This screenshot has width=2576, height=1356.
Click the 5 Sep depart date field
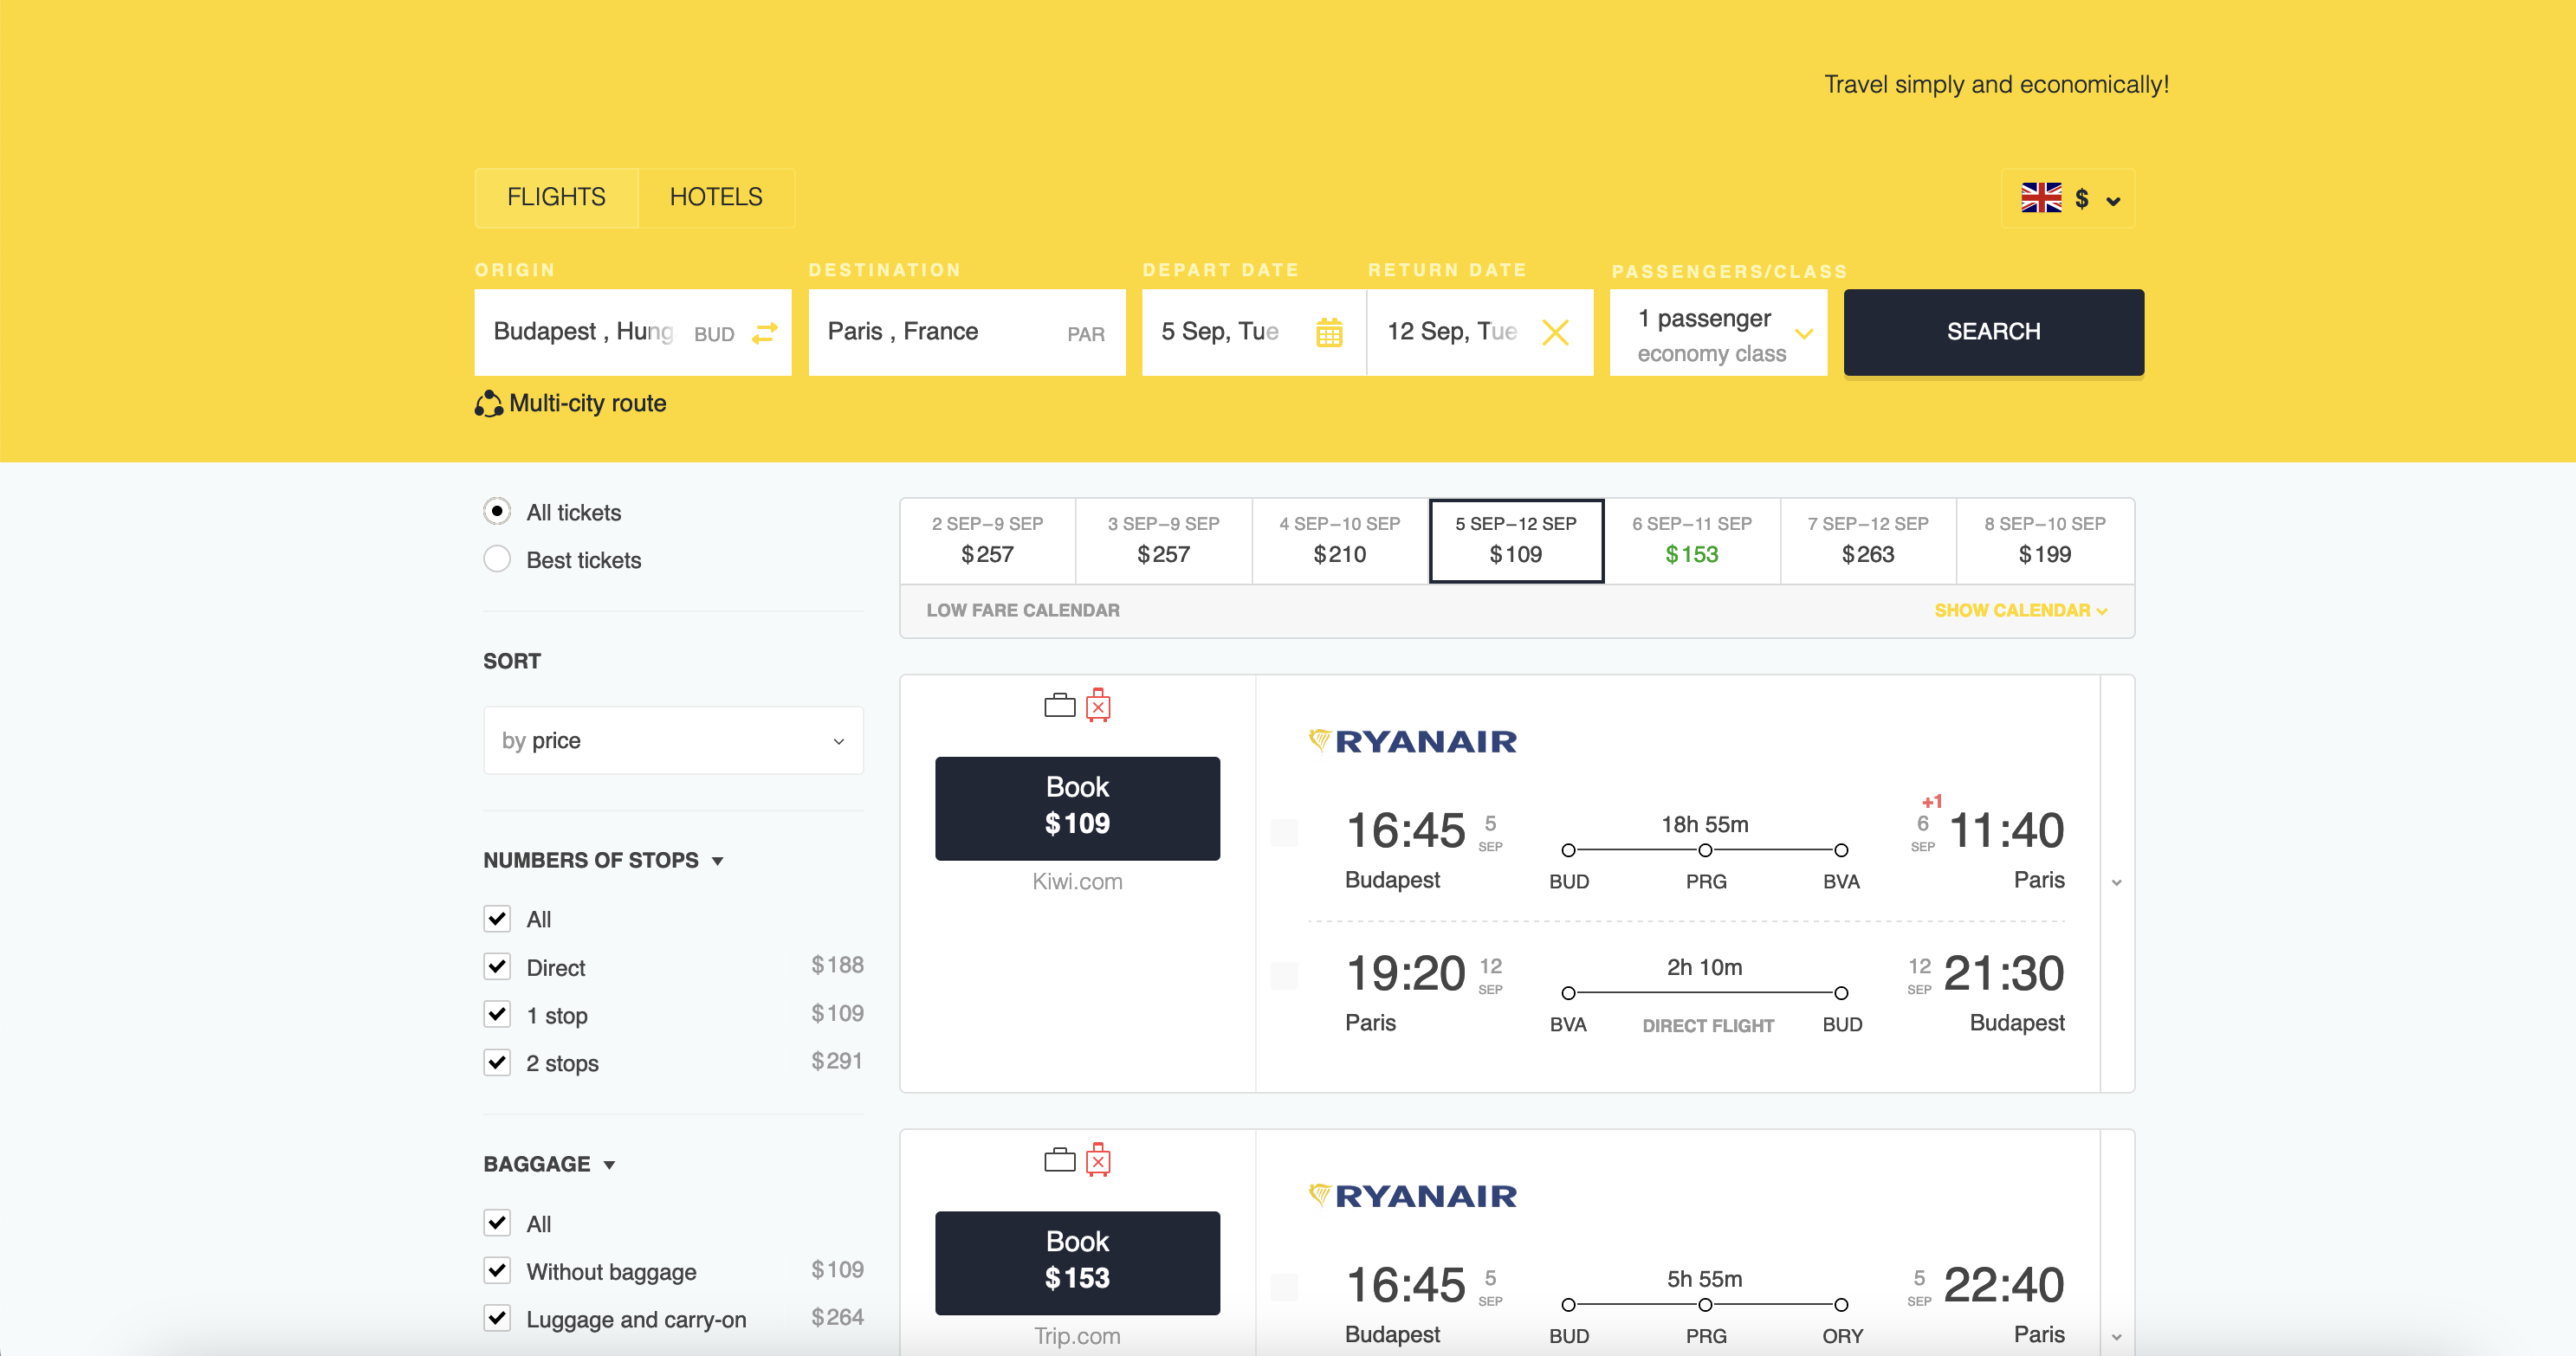point(1254,333)
